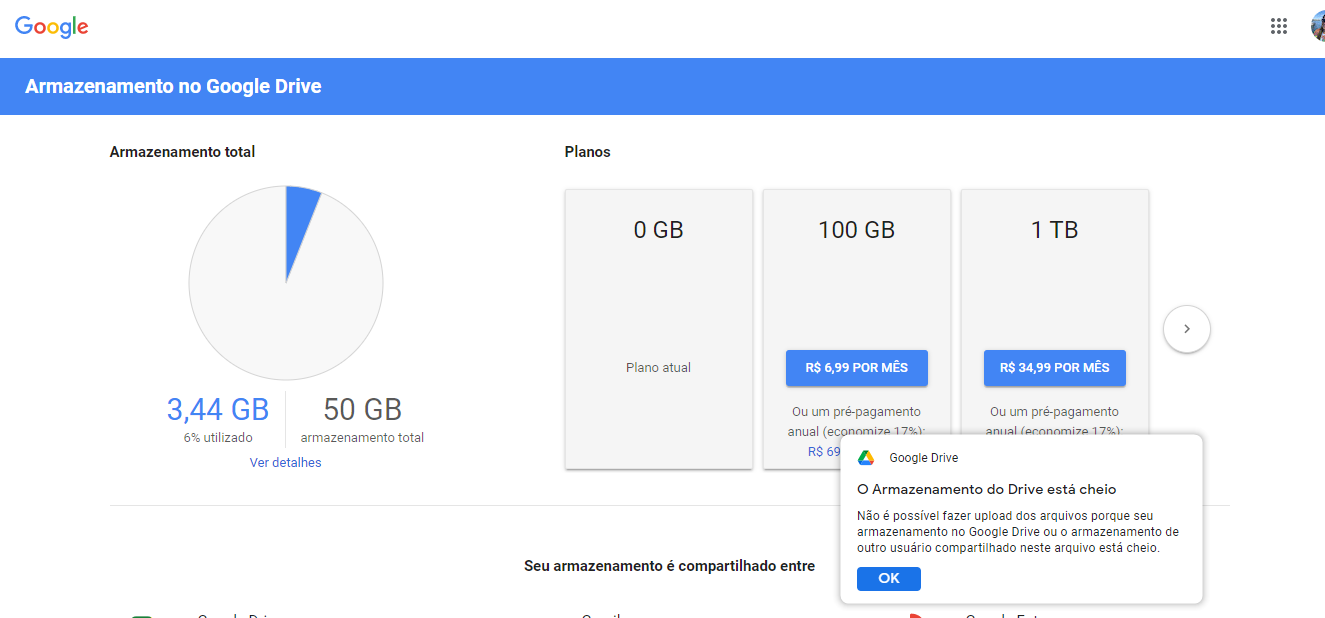The image size is (1325, 618).
Task: Click the Armazenamento no Google Drive header title
Action: 173,86
